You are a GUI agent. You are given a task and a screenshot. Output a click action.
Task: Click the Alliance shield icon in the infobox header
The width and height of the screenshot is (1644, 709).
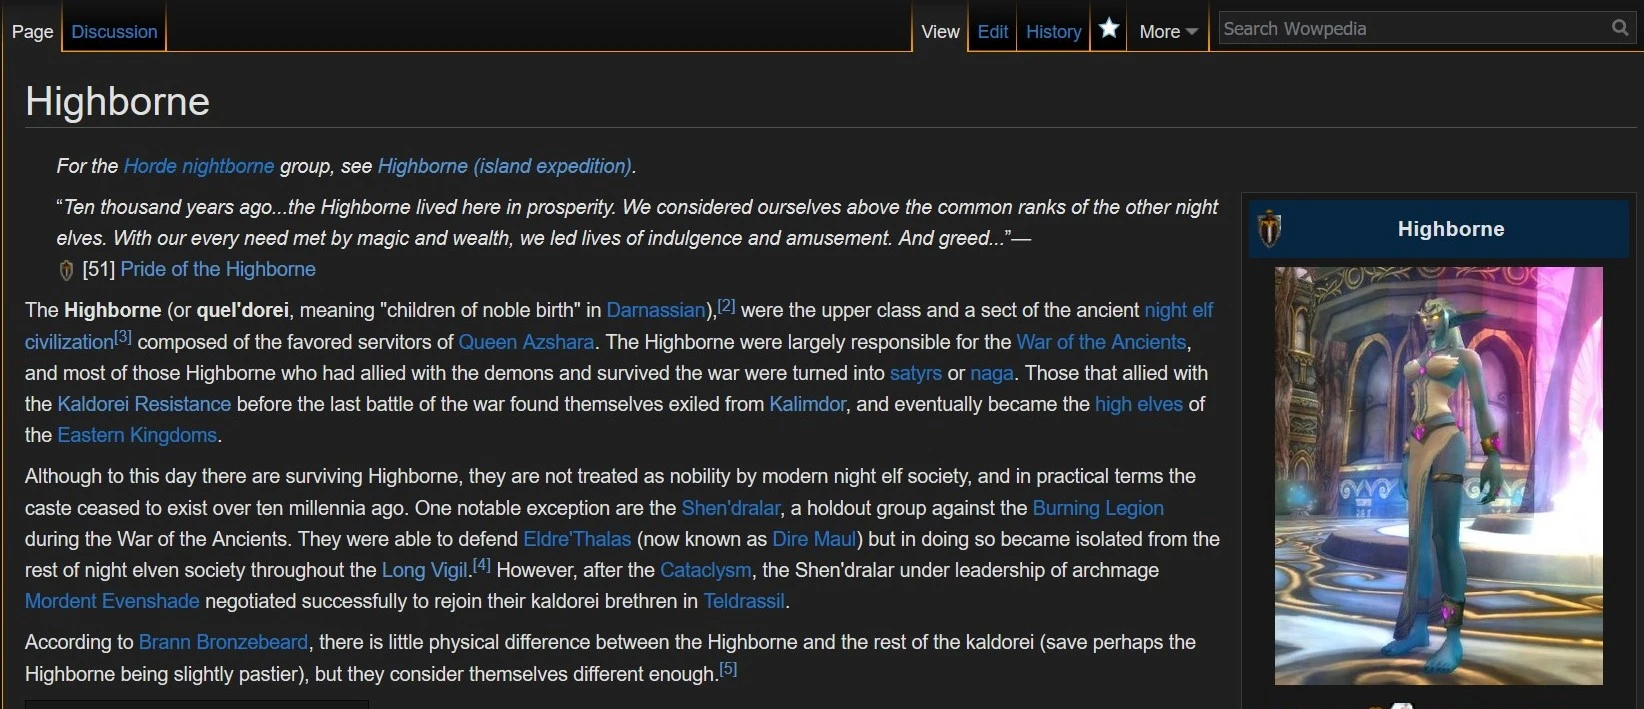pyautogui.click(x=1269, y=229)
